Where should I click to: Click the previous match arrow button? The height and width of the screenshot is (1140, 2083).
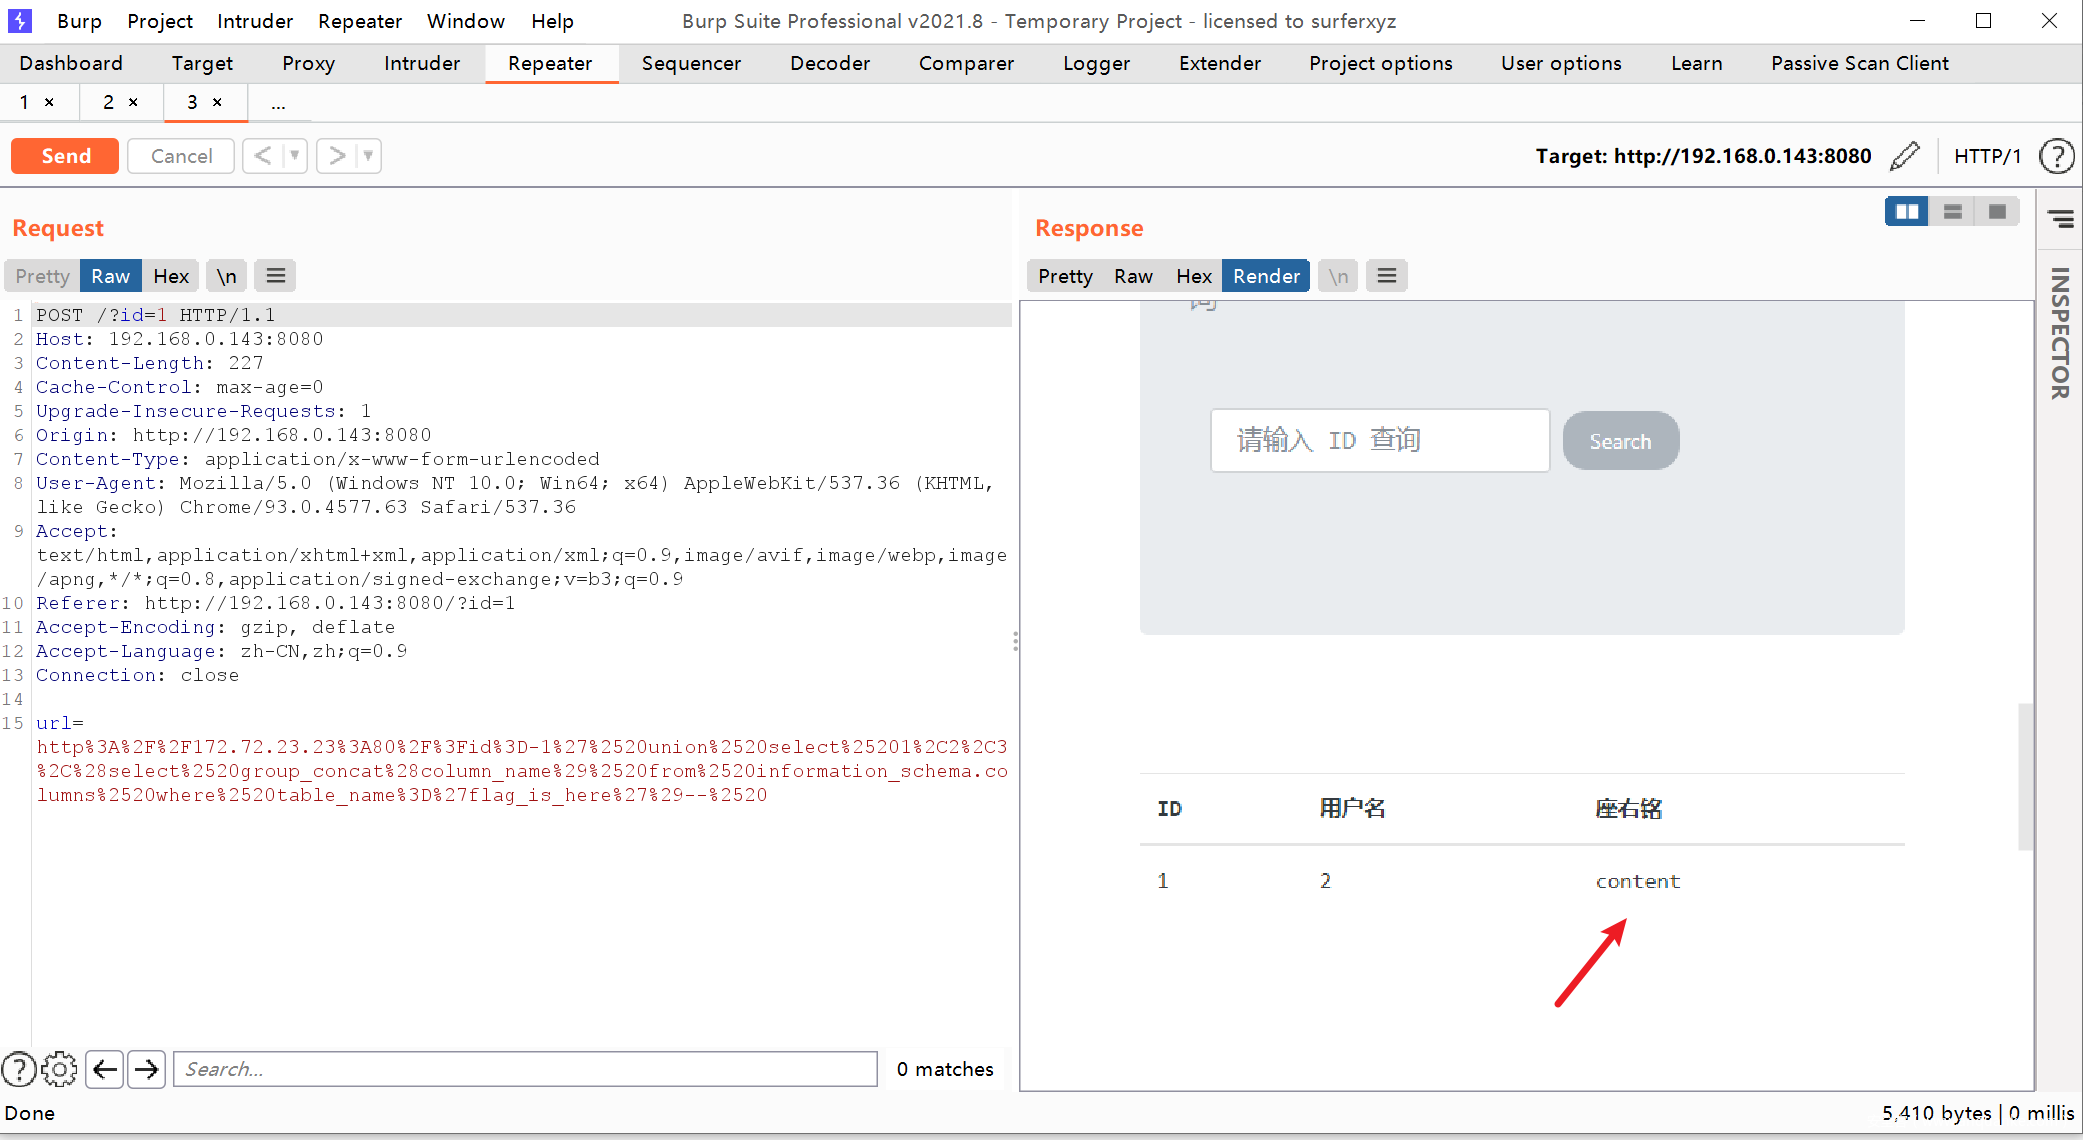coord(105,1069)
